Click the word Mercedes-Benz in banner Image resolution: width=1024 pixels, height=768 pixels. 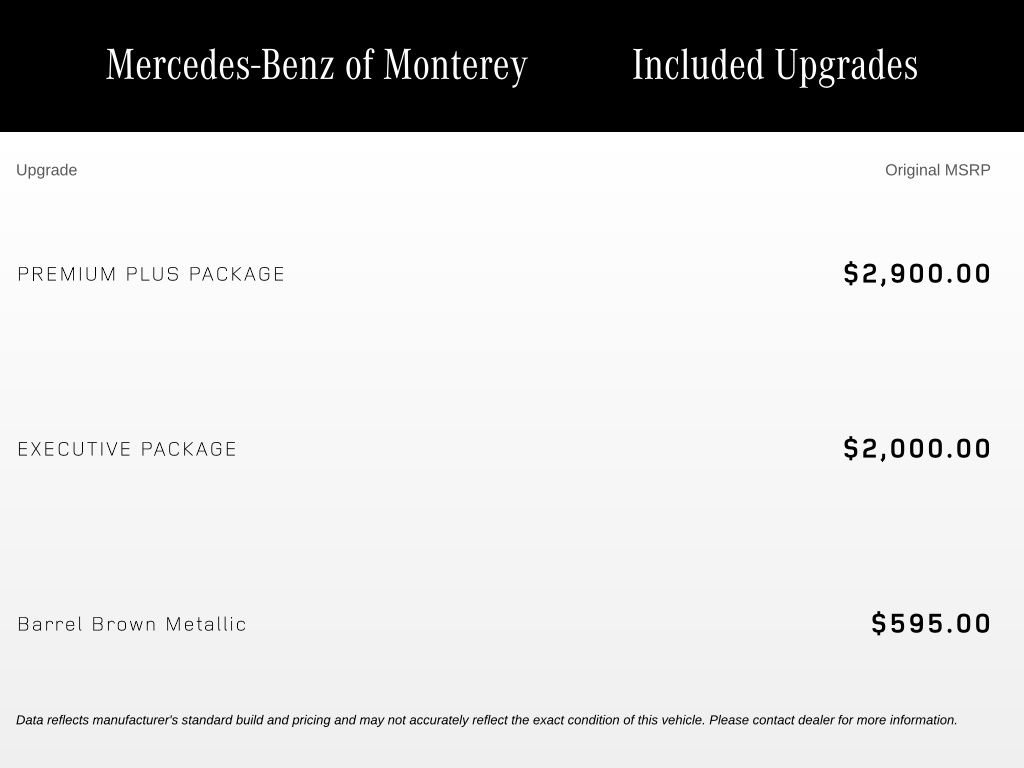point(220,65)
